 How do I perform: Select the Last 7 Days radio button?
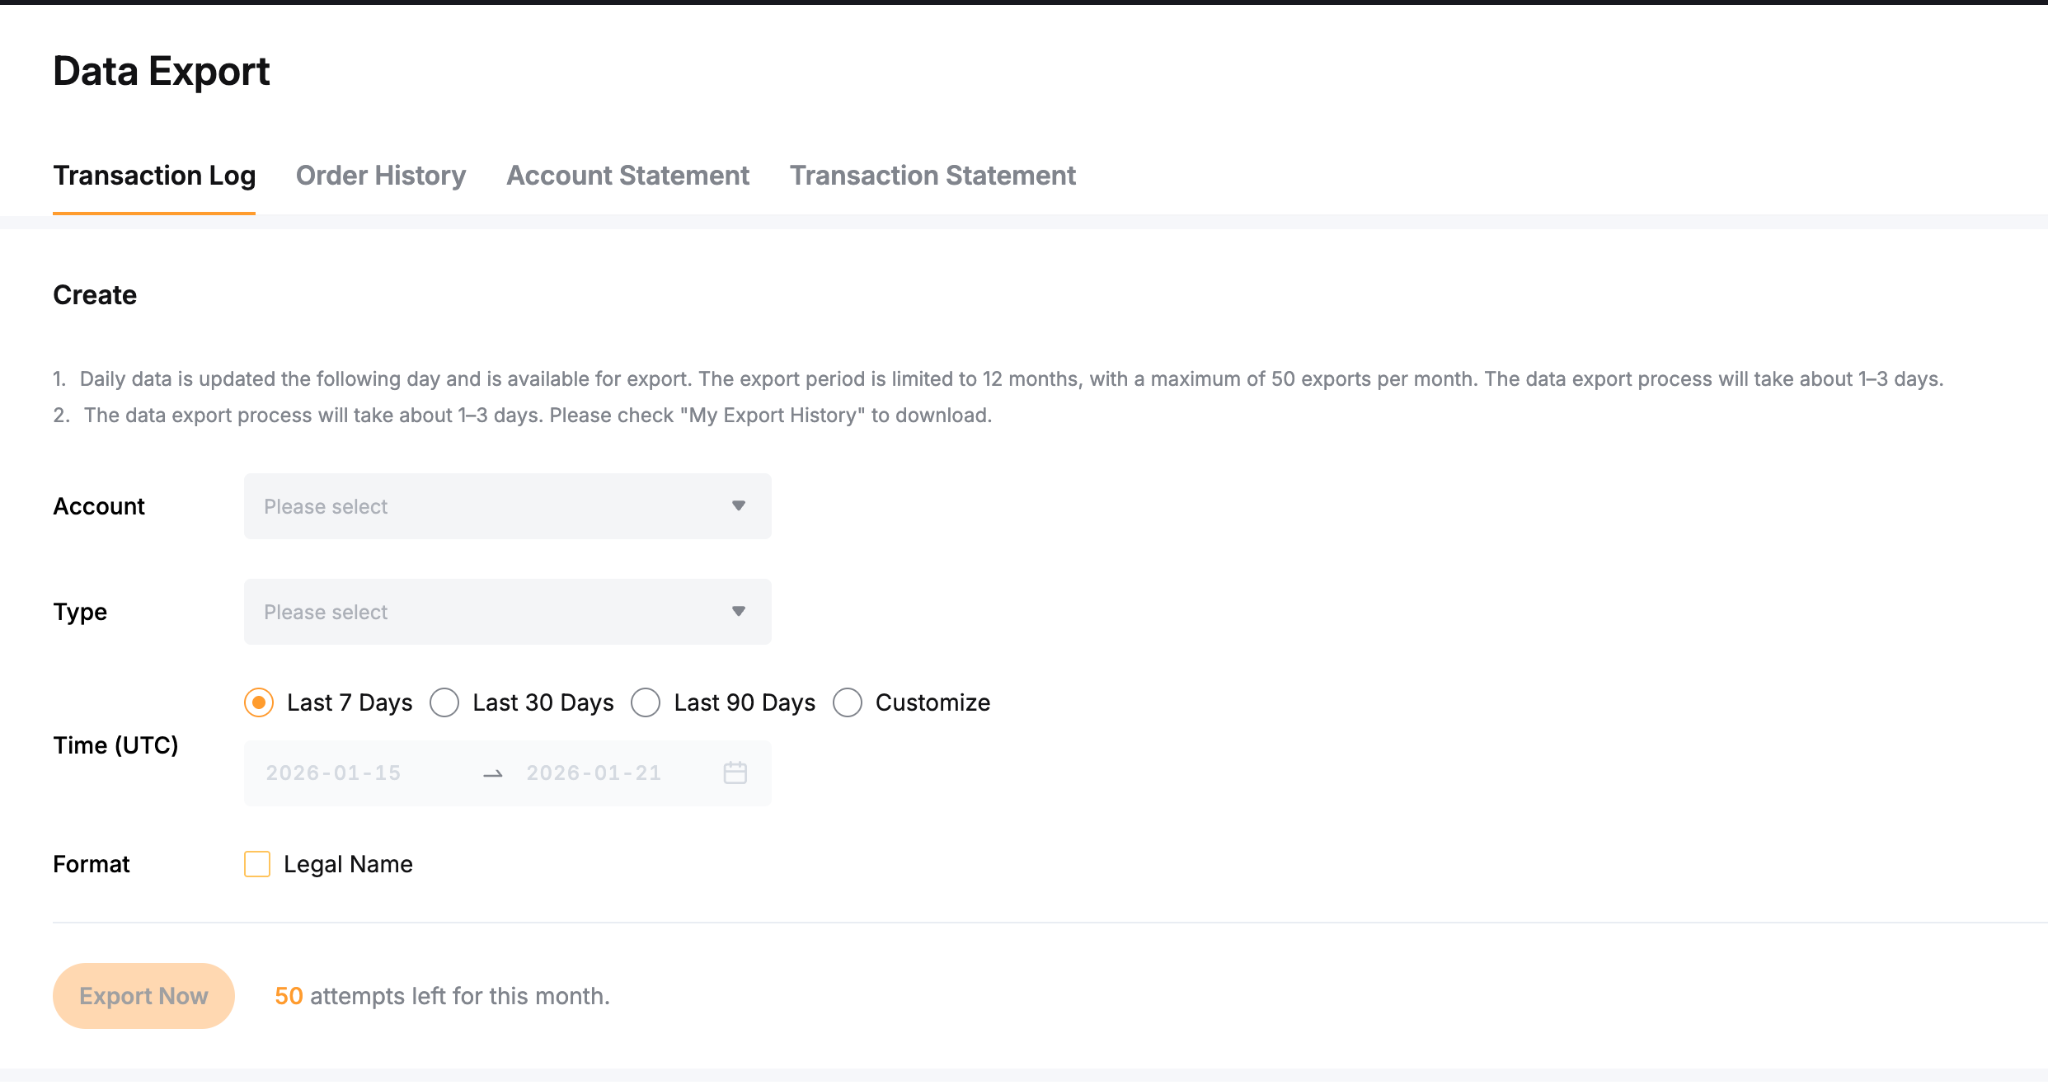coord(259,703)
